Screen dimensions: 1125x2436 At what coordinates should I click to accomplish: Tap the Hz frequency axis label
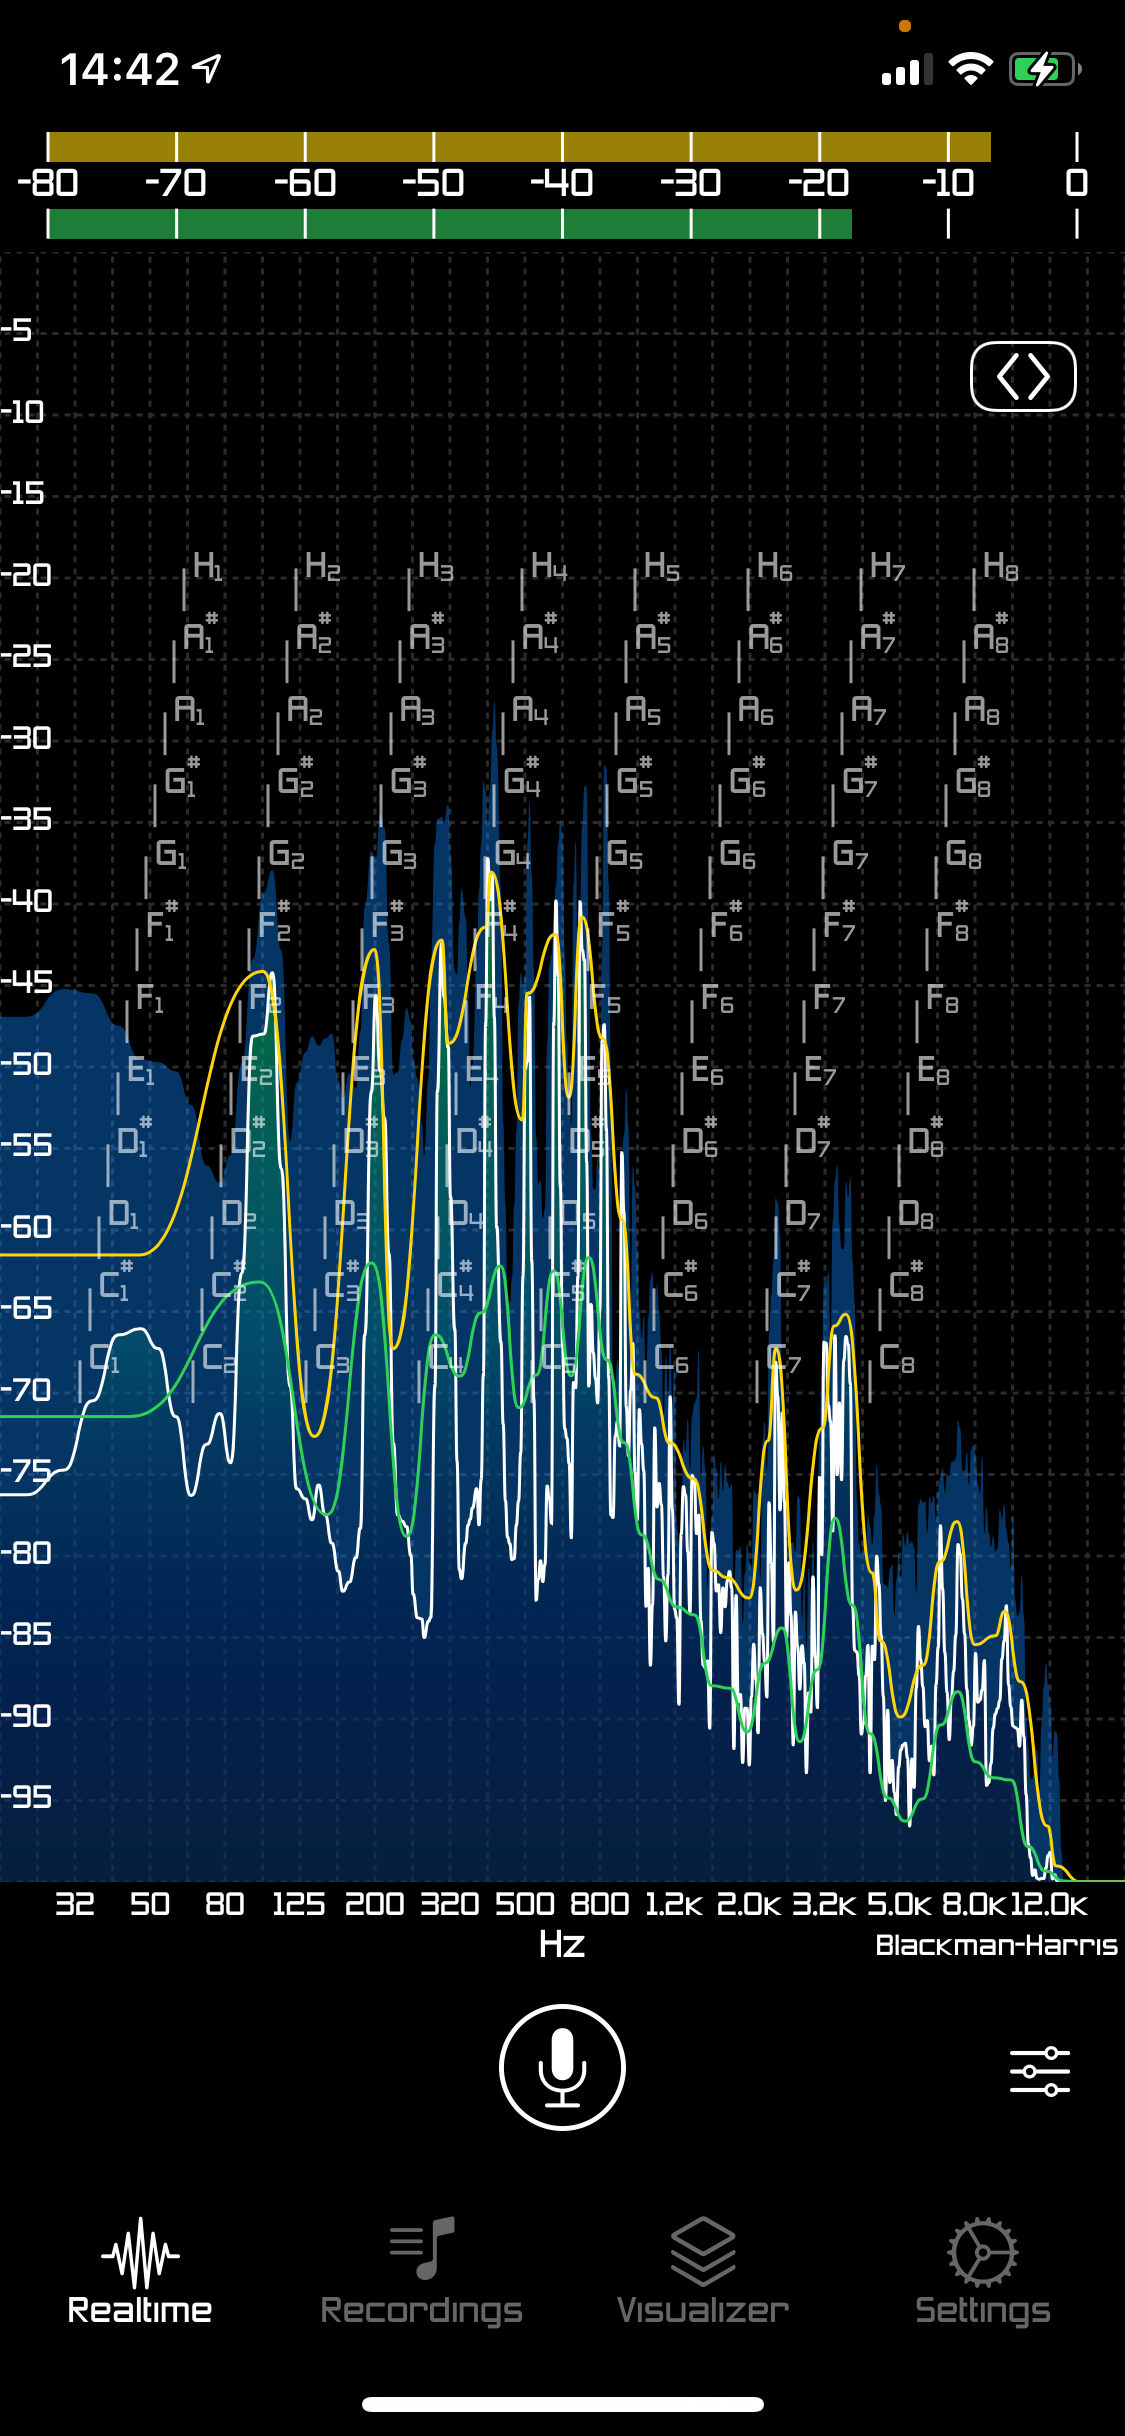562,1945
